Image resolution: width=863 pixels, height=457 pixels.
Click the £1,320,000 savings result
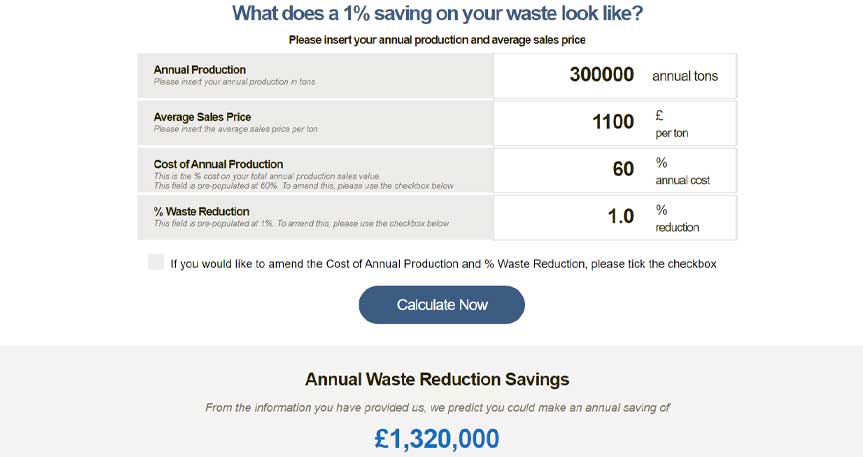click(x=437, y=439)
